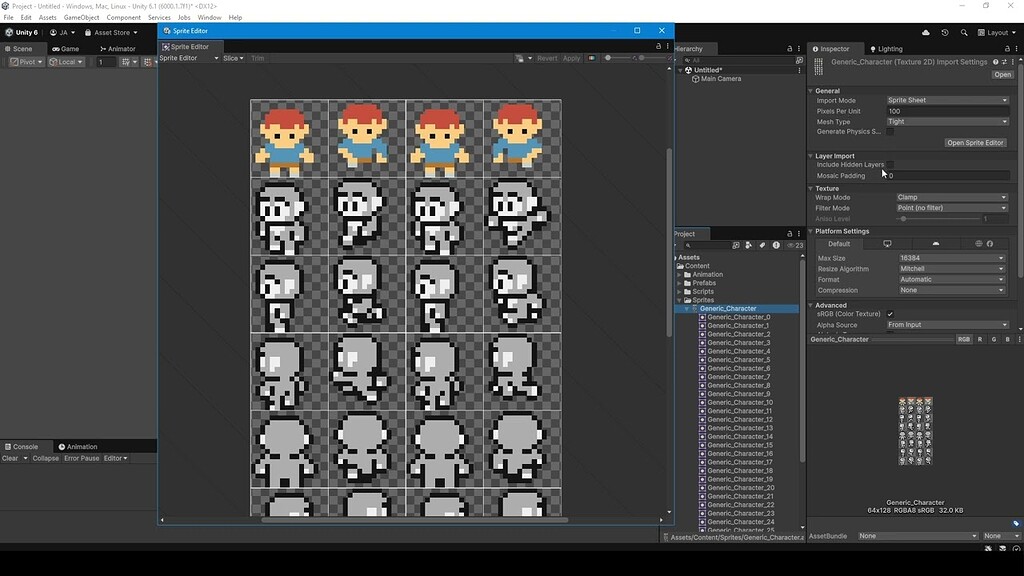Enable Generate Physics Shape checkbox
This screenshot has width=1024, height=576.
(890, 132)
